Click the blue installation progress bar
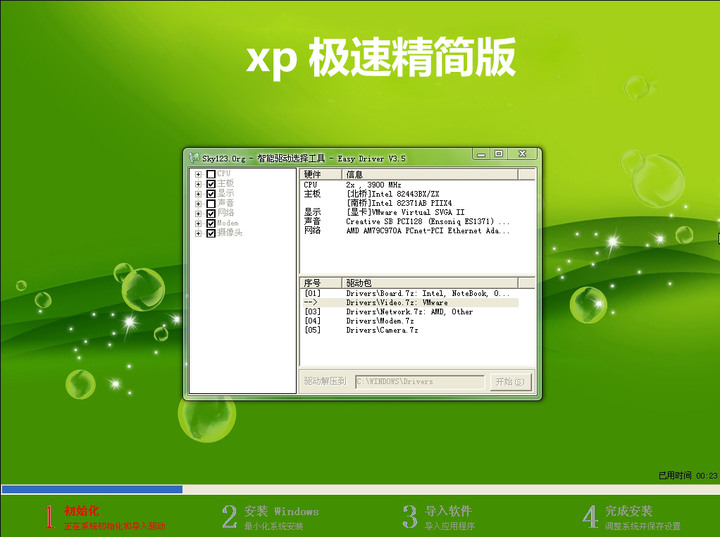Viewport: 720px width, 537px height. pyautogui.click(x=92, y=489)
